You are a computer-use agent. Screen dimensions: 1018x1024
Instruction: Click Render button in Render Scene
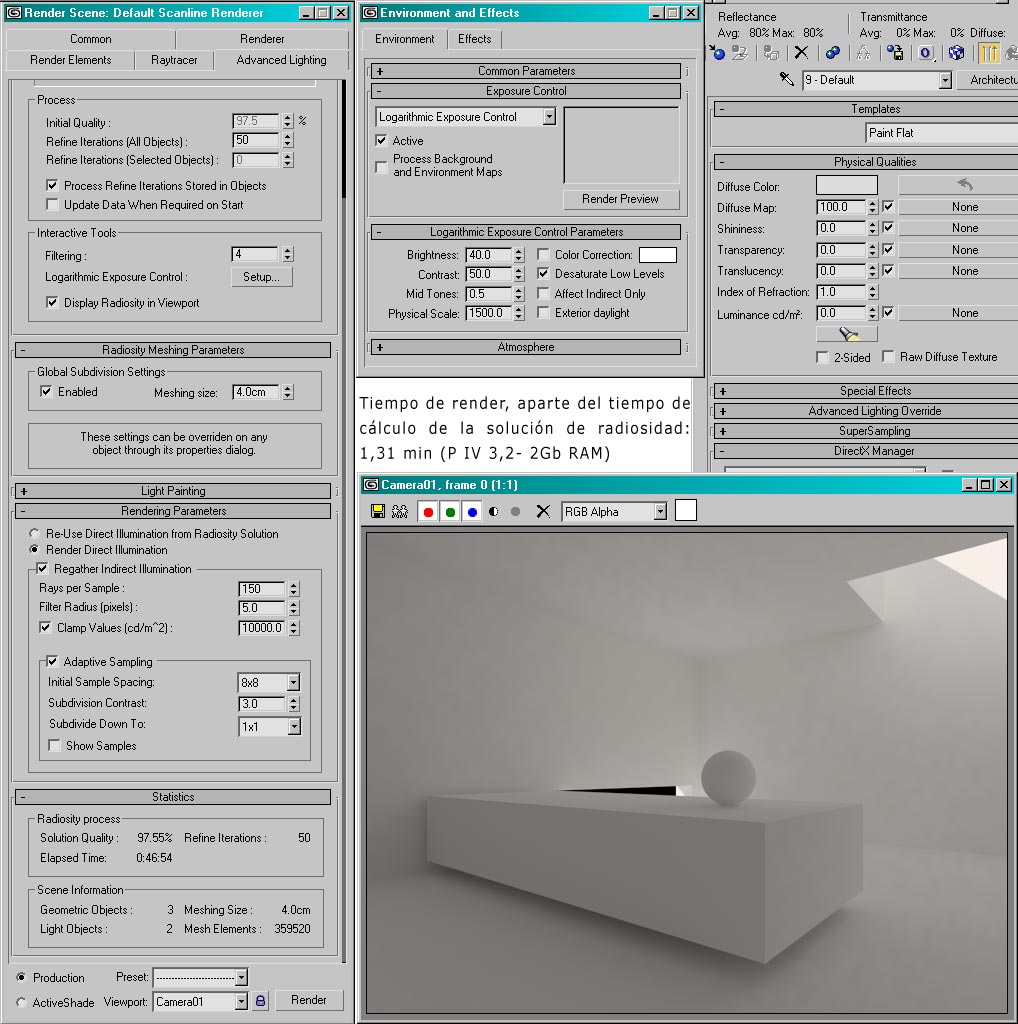pos(308,1000)
